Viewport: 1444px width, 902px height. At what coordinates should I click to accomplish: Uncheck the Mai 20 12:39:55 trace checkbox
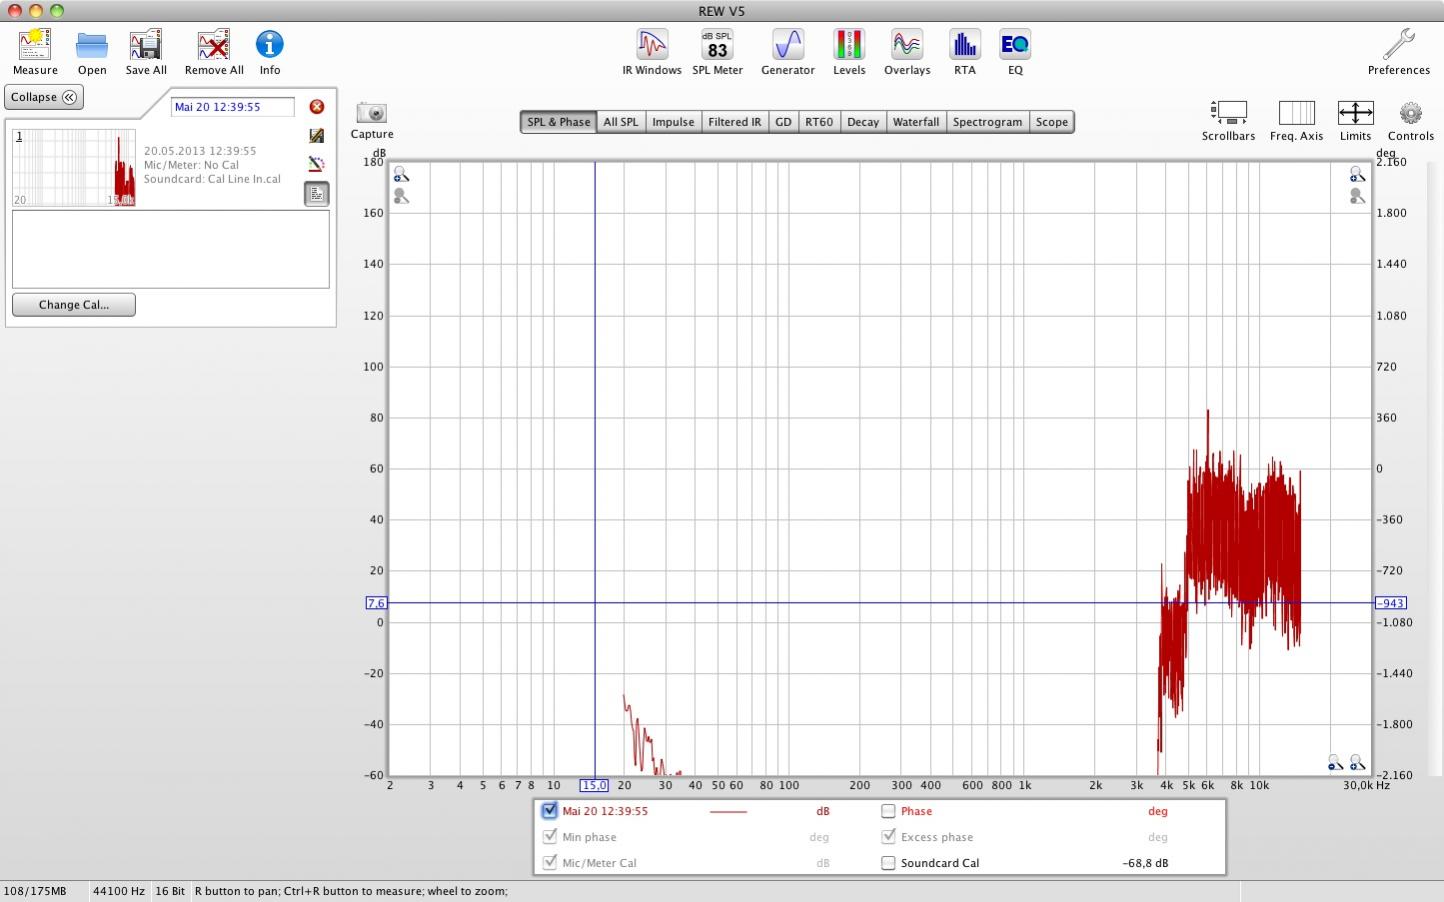pyautogui.click(x=549, y=811)
